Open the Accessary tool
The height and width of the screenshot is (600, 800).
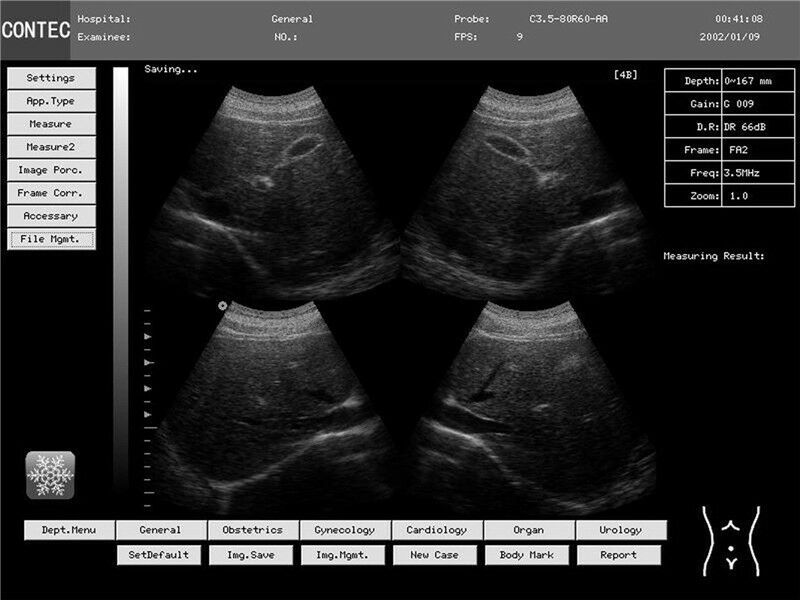point(51,215)
